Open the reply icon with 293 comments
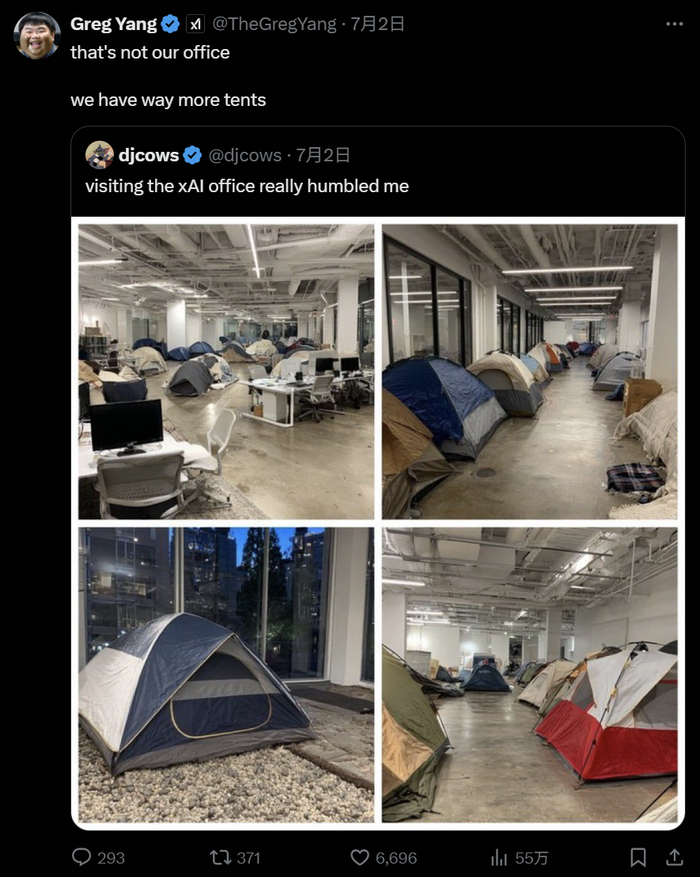Viewport: 700px width, 877px height. pos(82,857)
